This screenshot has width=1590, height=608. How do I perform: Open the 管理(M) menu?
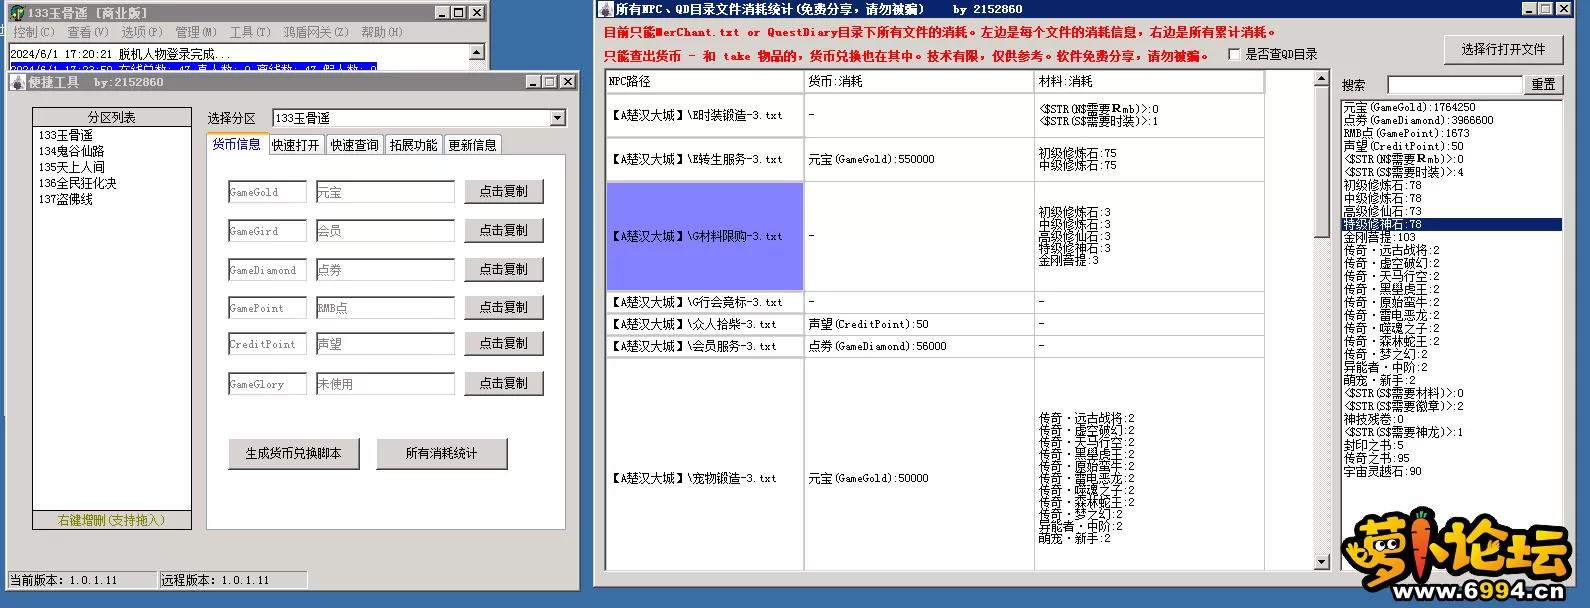[196, 32]
